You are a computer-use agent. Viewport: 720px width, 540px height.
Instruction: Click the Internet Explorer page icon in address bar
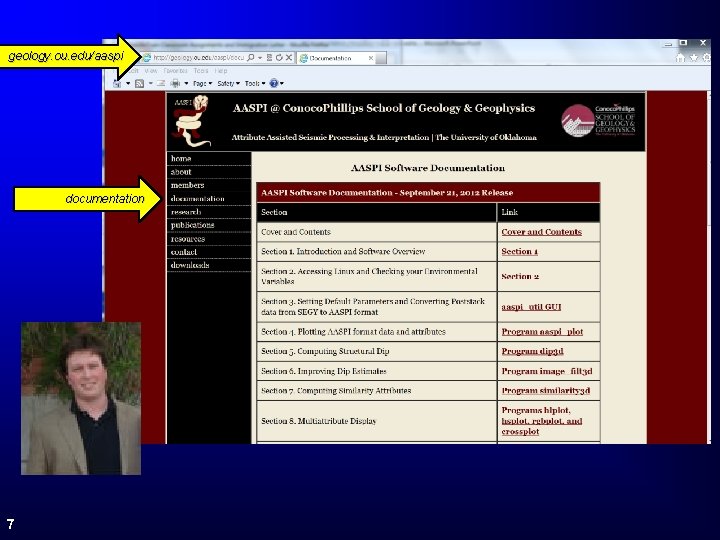pos(146,58)
